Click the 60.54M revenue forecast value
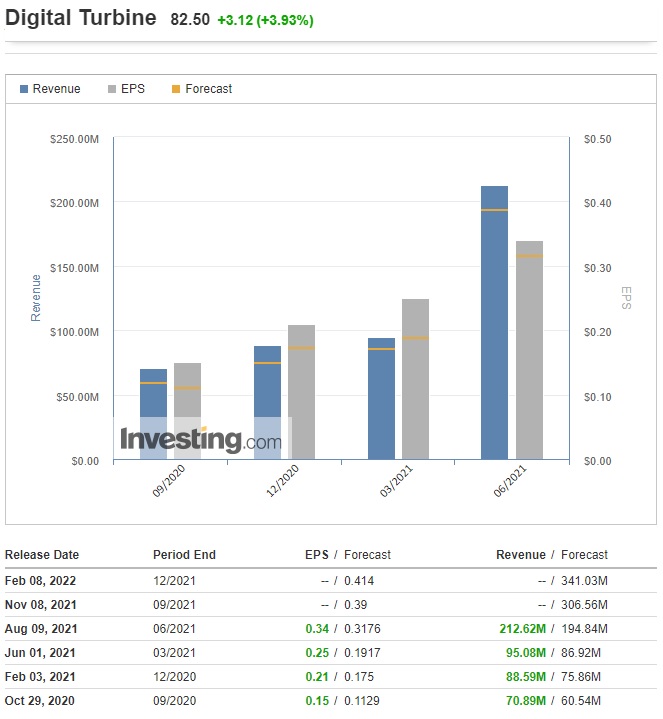This screenshot has height=719, width=663. click(x=581, y=701)
